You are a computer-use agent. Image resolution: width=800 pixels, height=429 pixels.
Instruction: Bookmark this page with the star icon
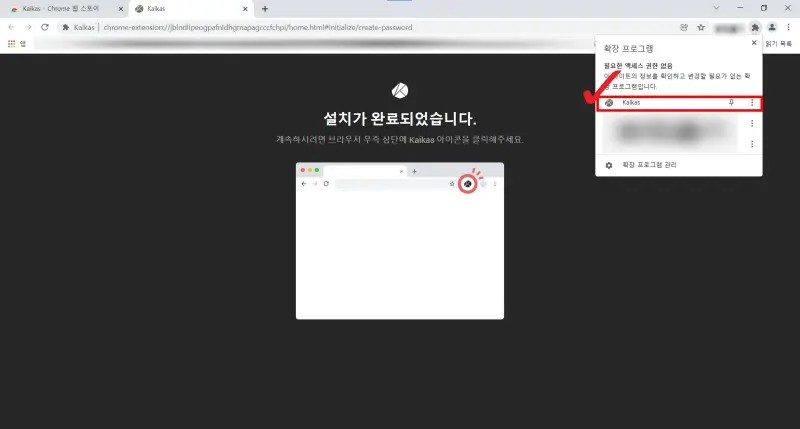(x=701, y=28)
